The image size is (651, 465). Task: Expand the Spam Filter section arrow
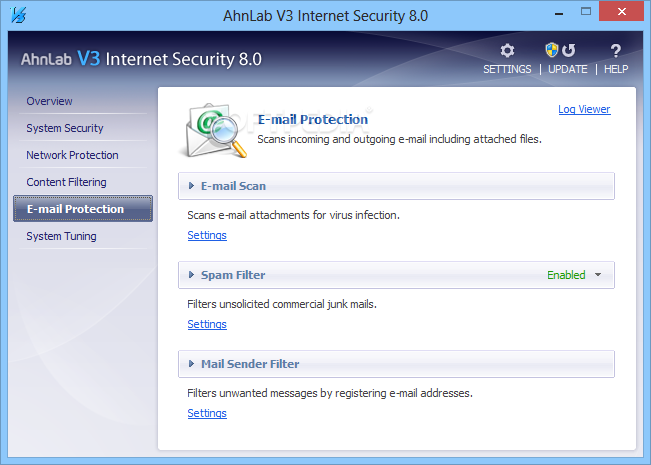pos(191,275)
